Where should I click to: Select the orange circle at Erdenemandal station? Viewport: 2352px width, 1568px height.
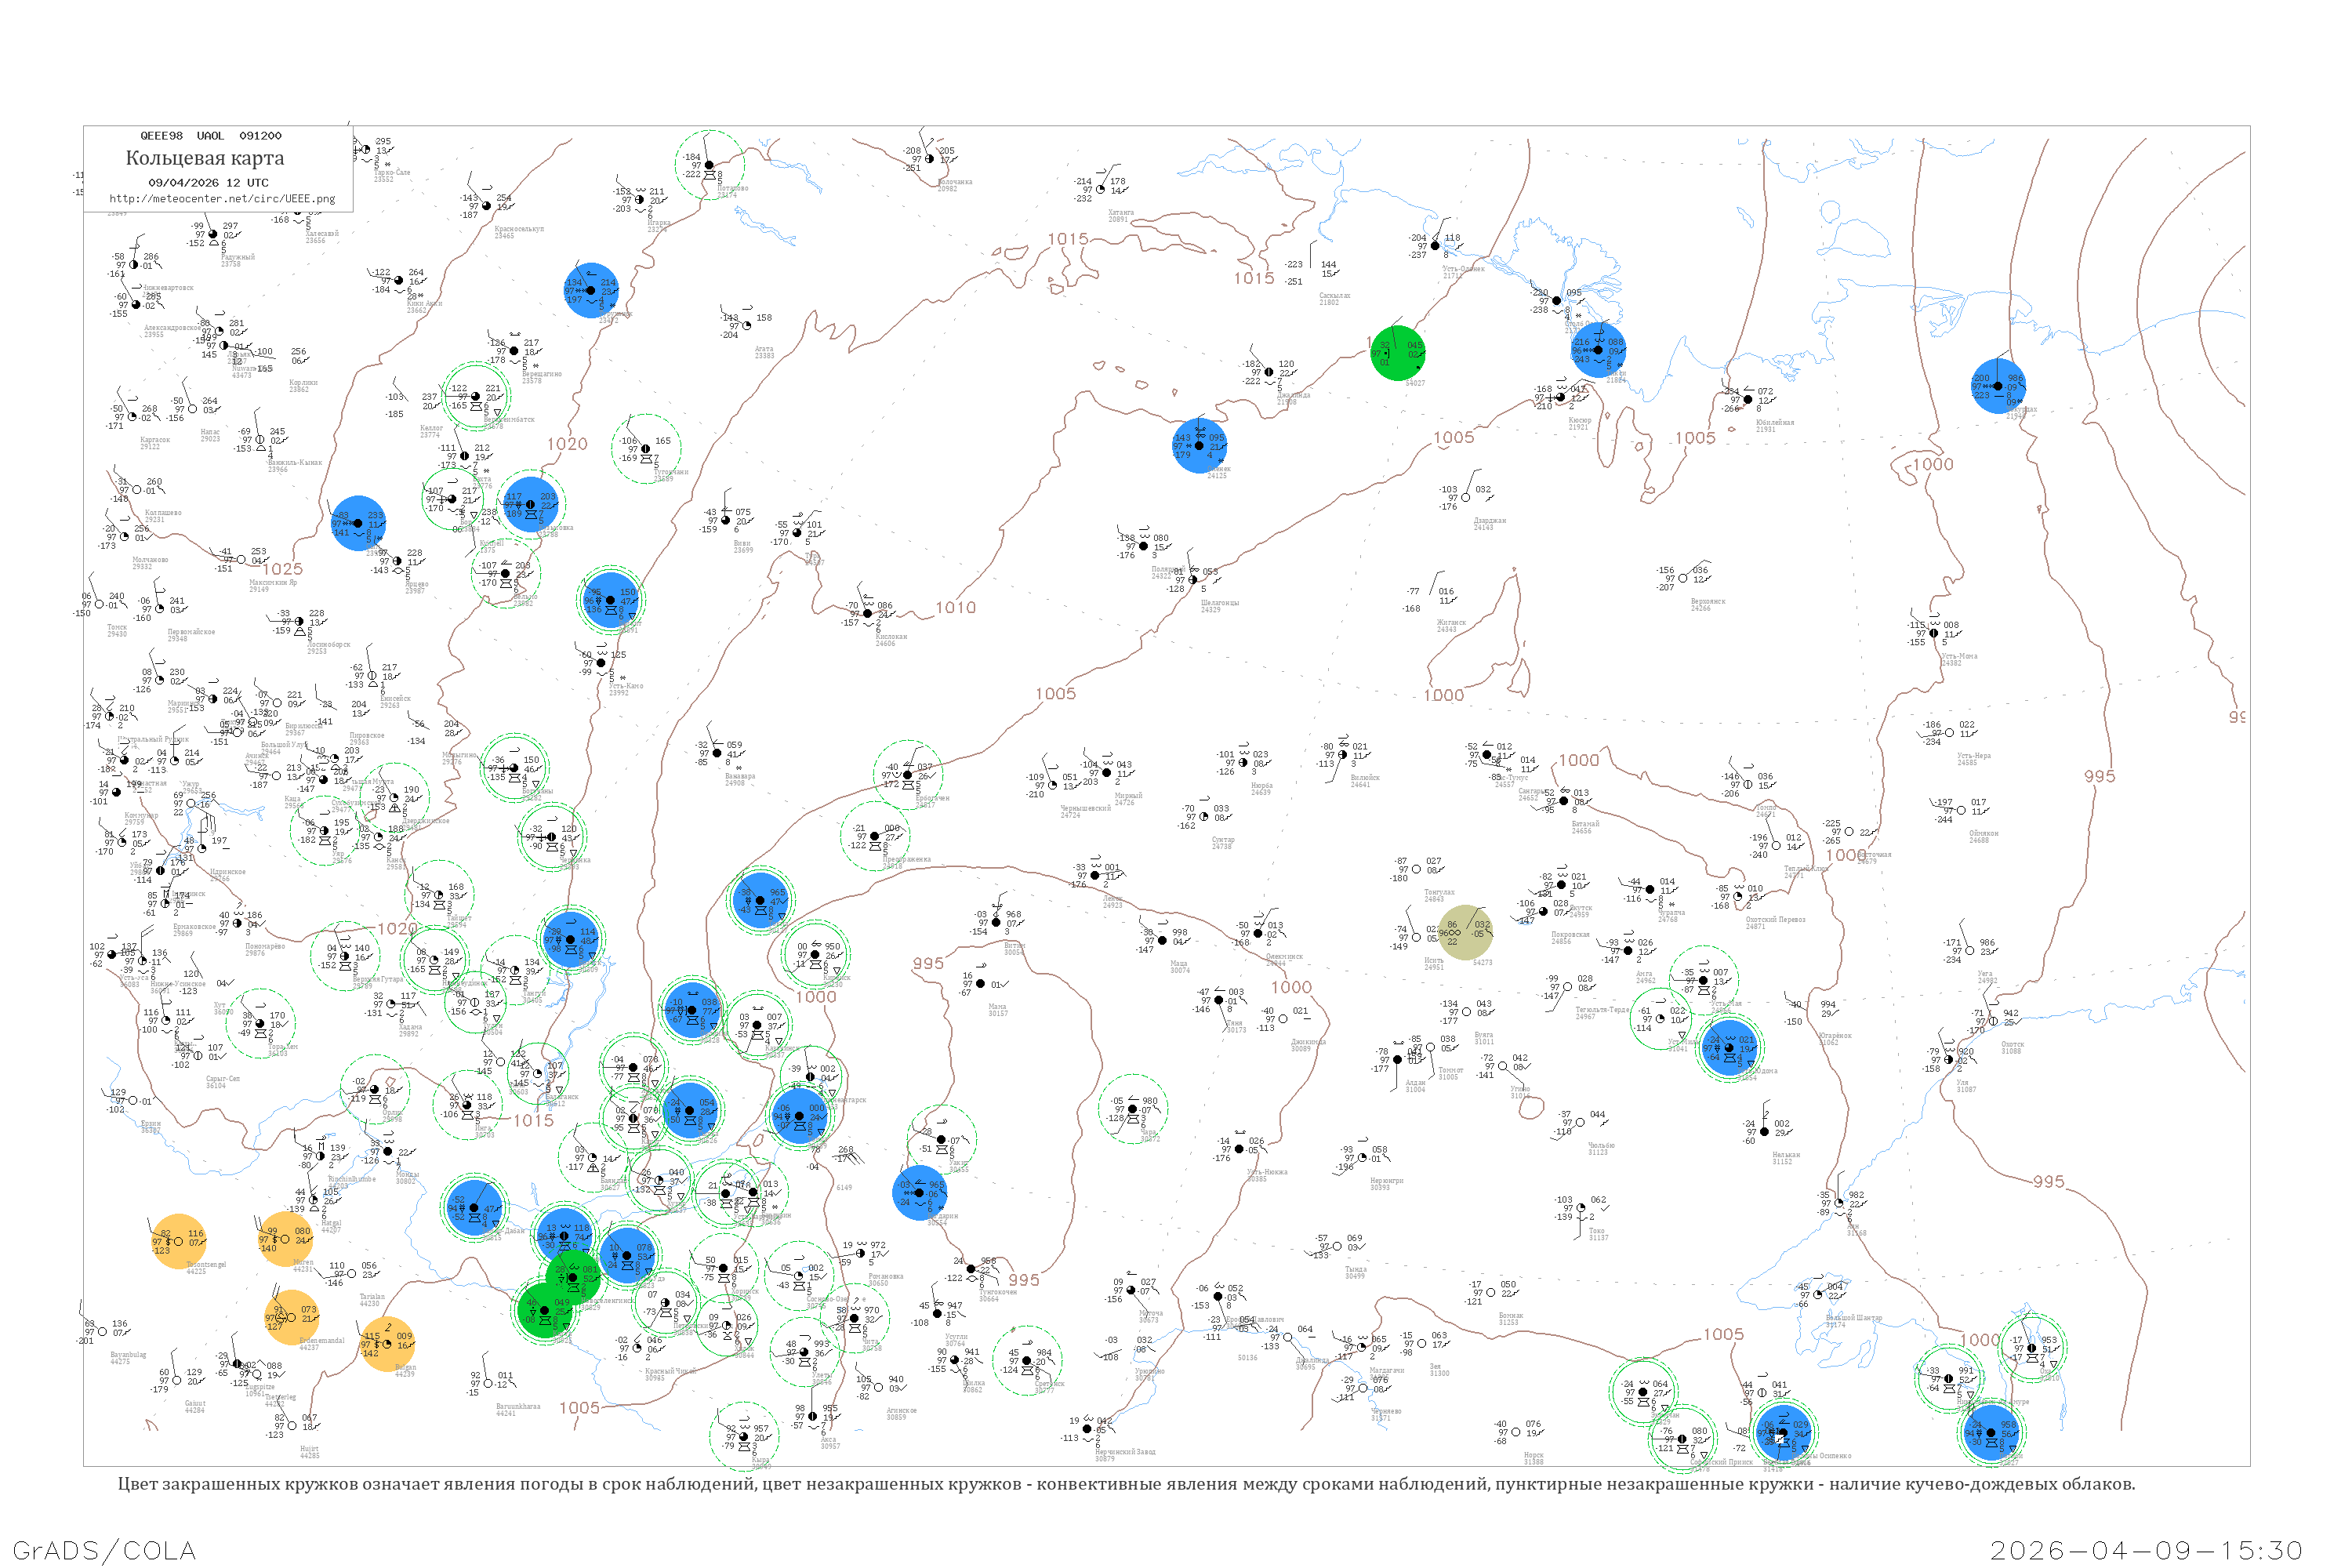(x=292, y=1318)
